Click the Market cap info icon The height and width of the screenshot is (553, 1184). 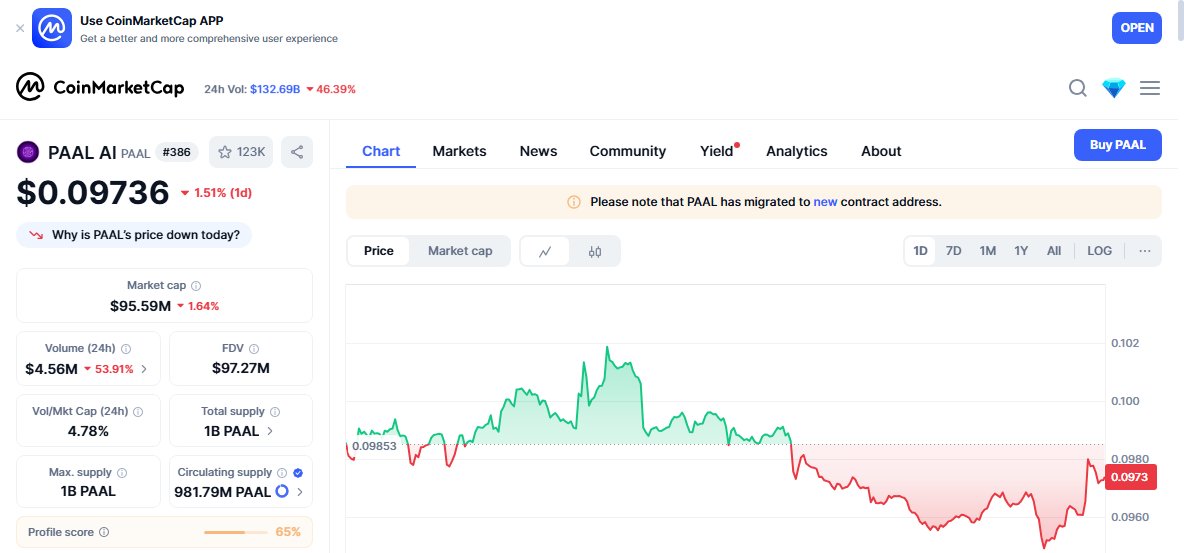[x=196, y=286]
